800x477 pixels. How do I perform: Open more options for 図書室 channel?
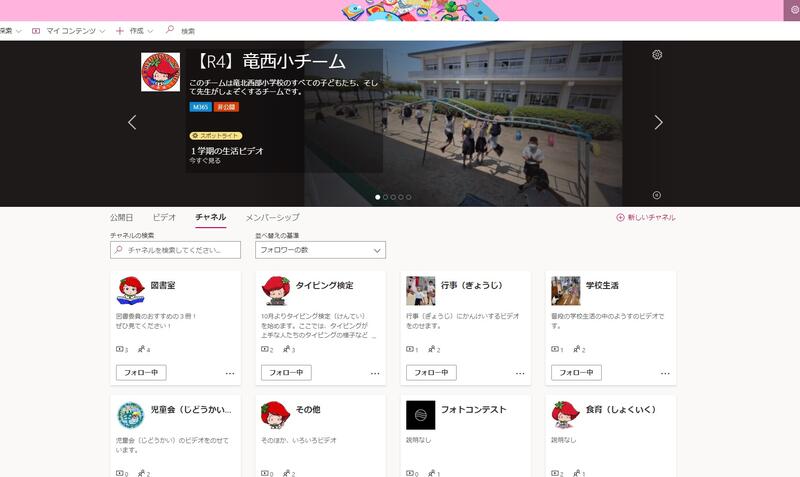(230, 373)
